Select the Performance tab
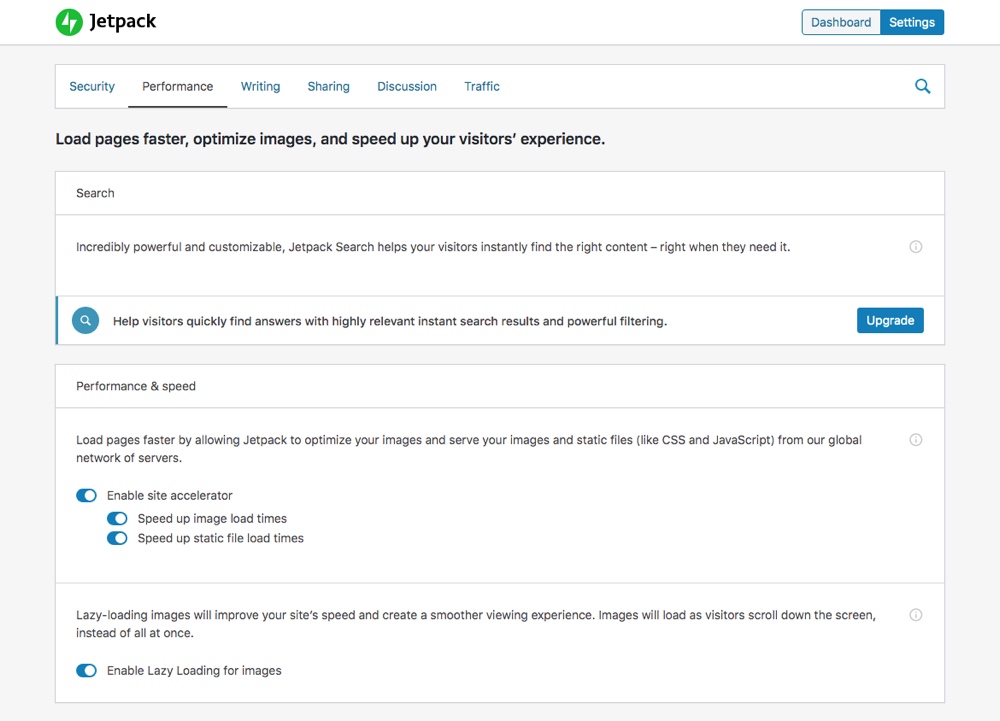The width and height of the screenshot is (1000, 721). point(177,86)
